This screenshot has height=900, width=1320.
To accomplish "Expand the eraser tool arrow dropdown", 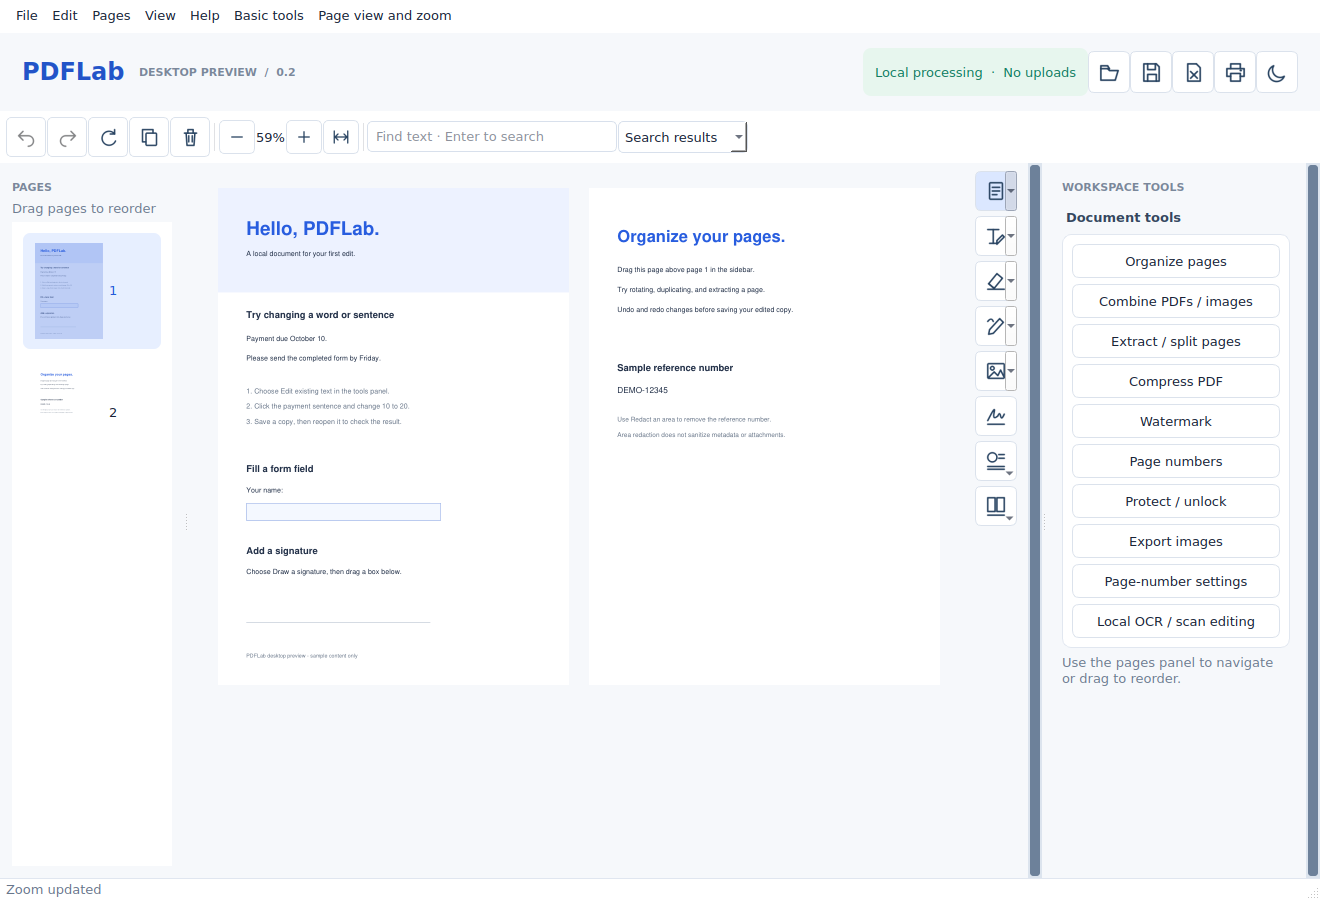I will point(1011,281).
